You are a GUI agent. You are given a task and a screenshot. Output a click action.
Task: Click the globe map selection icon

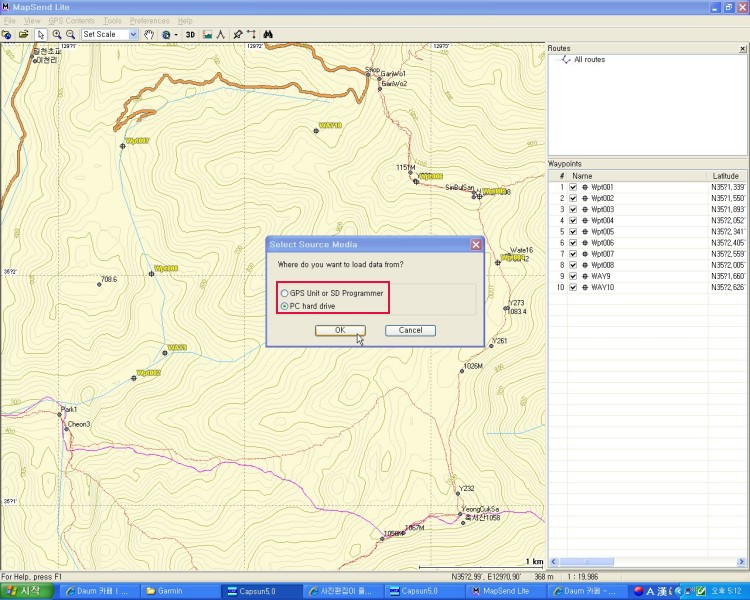166,34
